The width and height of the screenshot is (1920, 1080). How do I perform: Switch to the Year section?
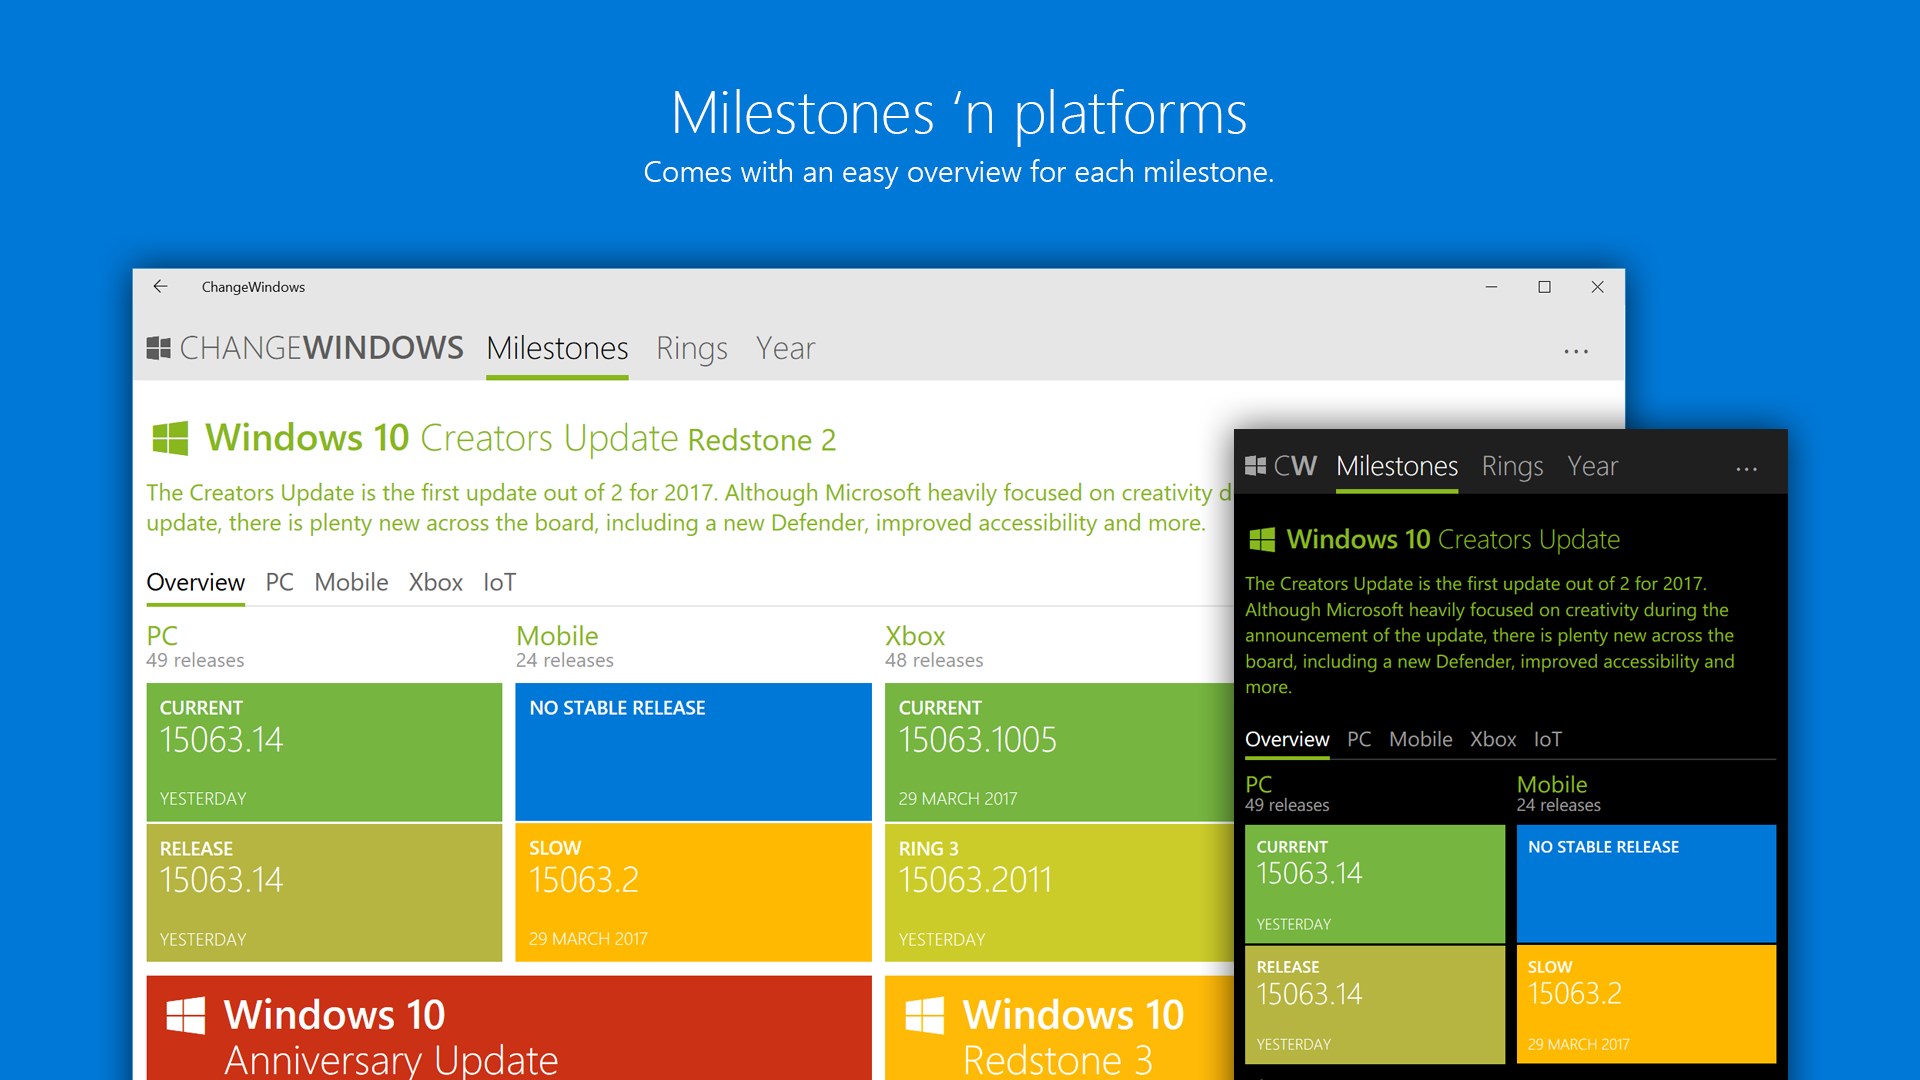pos(786,348)
